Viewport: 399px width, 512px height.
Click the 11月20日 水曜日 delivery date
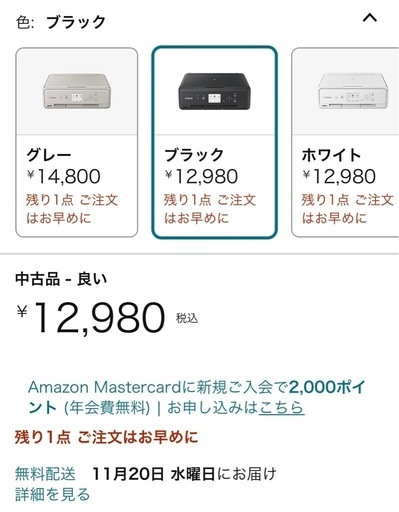click(x=153, y=474)
